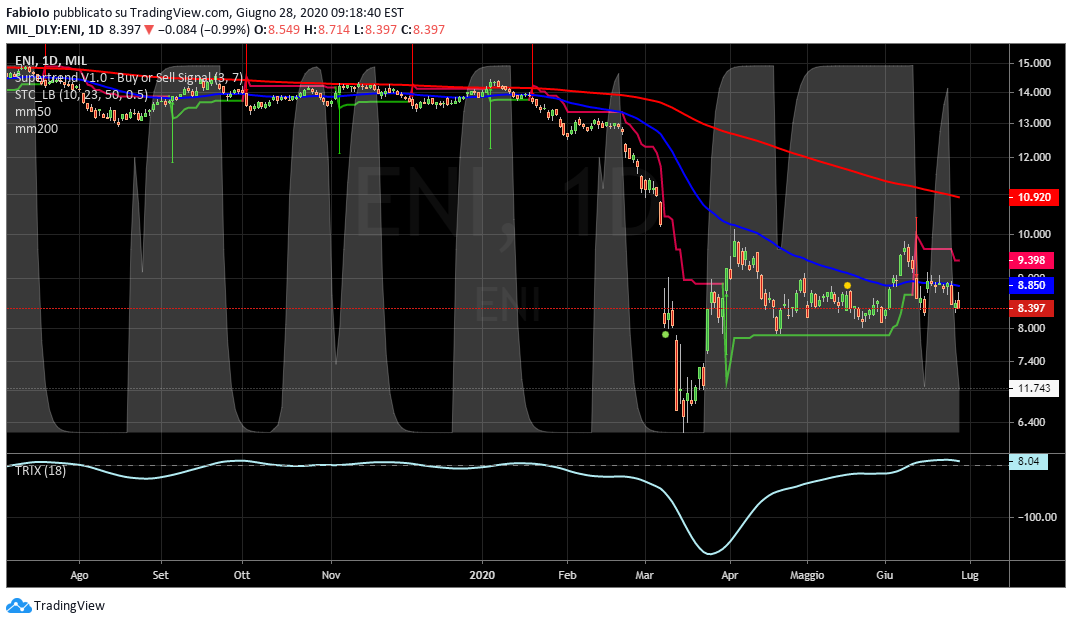Click the Ago month label on time axis
The height and width of the screenshot is (624, 1072).
79,575
